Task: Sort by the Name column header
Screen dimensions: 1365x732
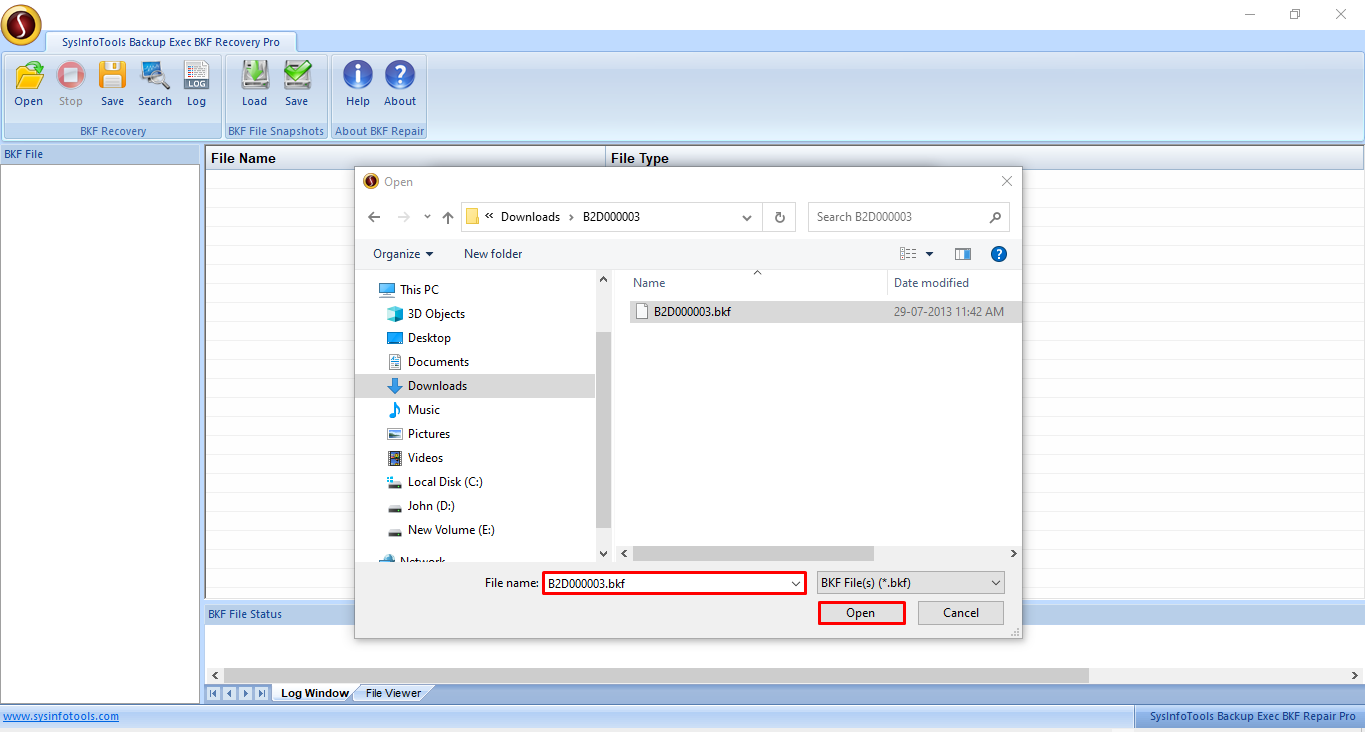Action: [x=756, y=283]
